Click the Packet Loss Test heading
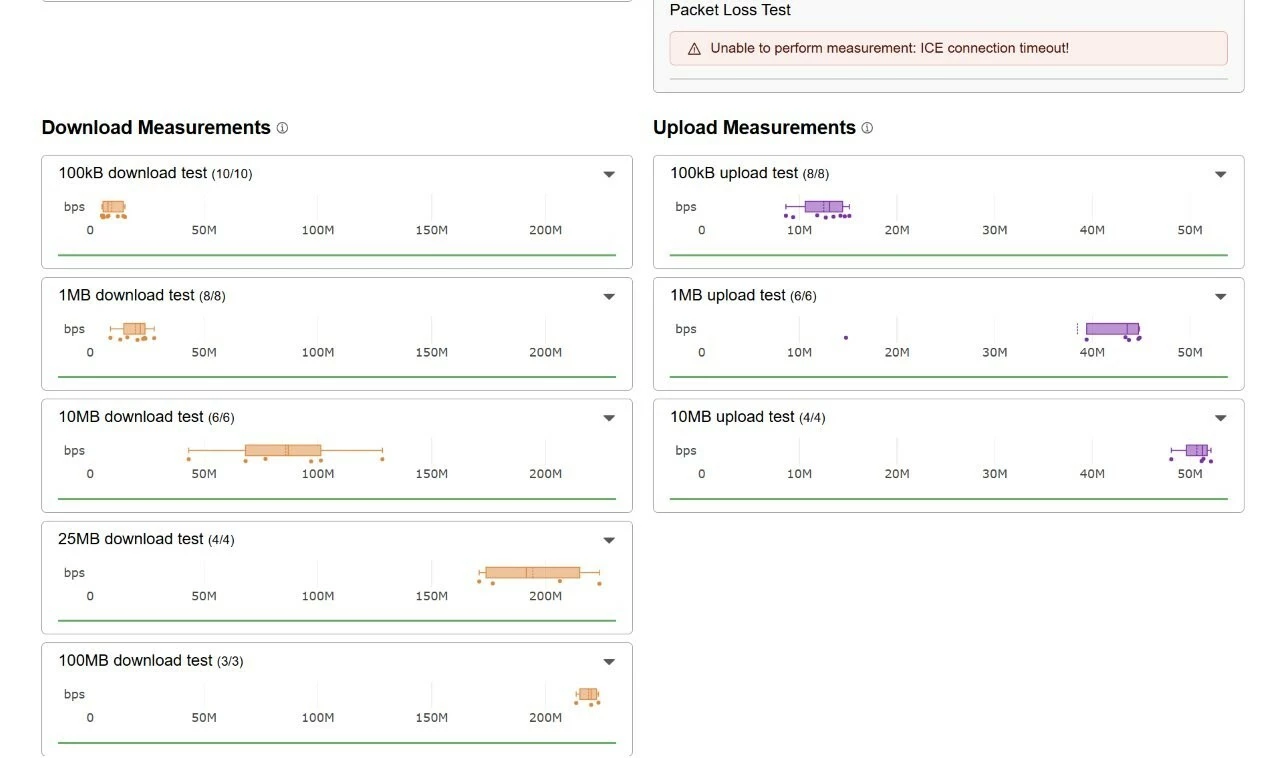Viewport: 1280px width, 758px height. tap(730, 10)
